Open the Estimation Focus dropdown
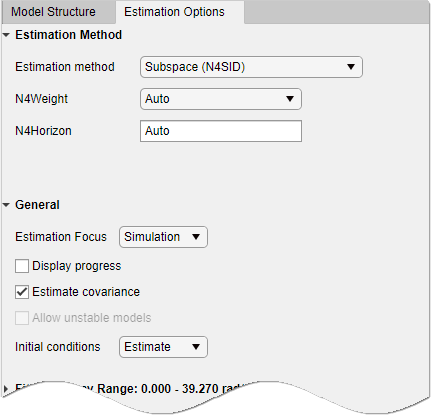Viewport: 433px width, 418px height. (x=163, y=237)
